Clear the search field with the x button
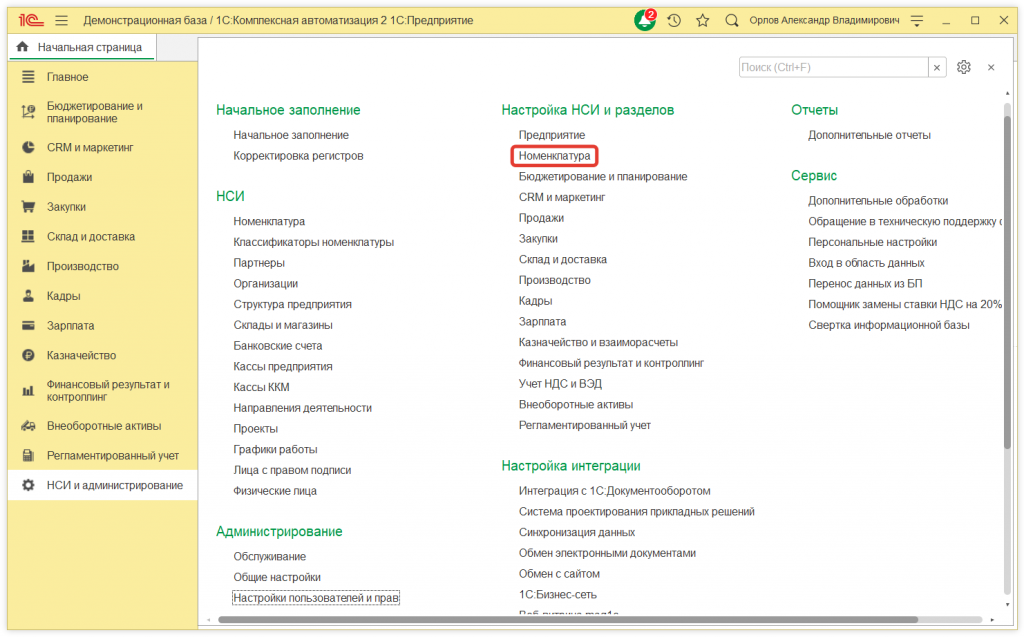Viewport: 1024px width, 637px height. [x=937, y=67]
